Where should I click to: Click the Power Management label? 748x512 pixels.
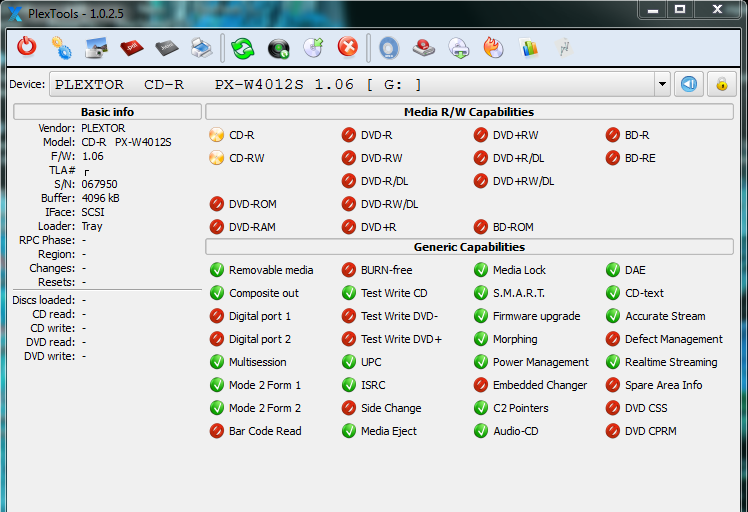(x=540, y=362)
